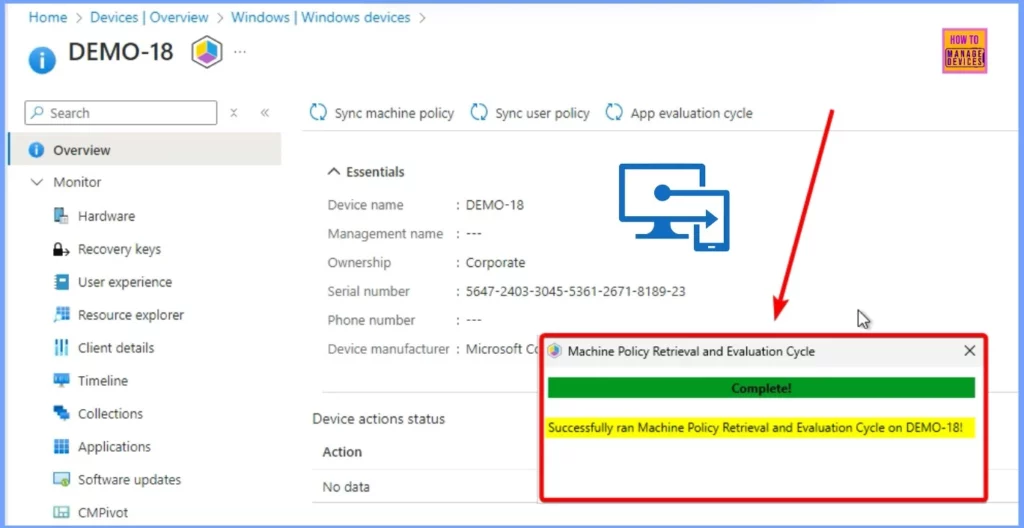Clear the search box with X icon
This screenshot has height=528, width=1024.
tap(233, 113)
